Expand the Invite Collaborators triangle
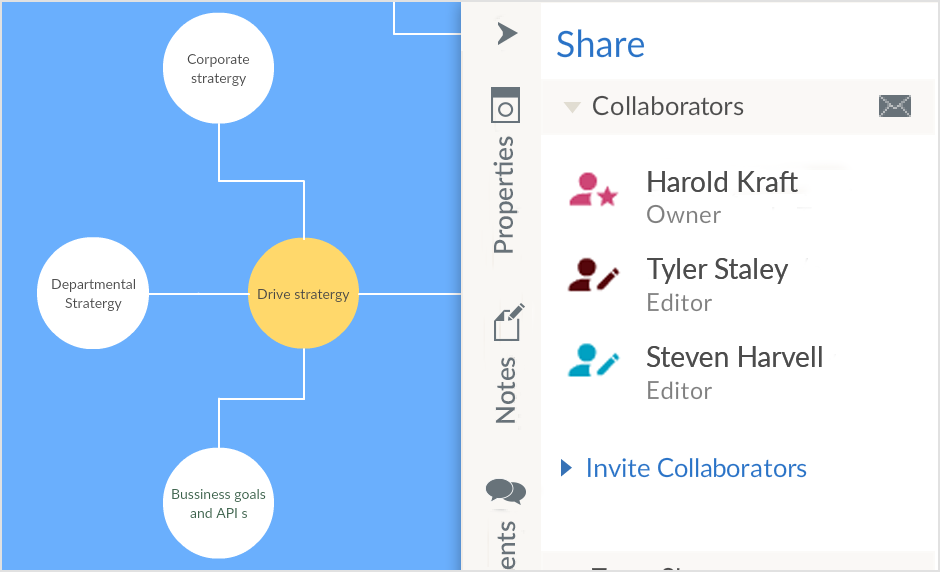940x572 pixels. tap(567, 467)
